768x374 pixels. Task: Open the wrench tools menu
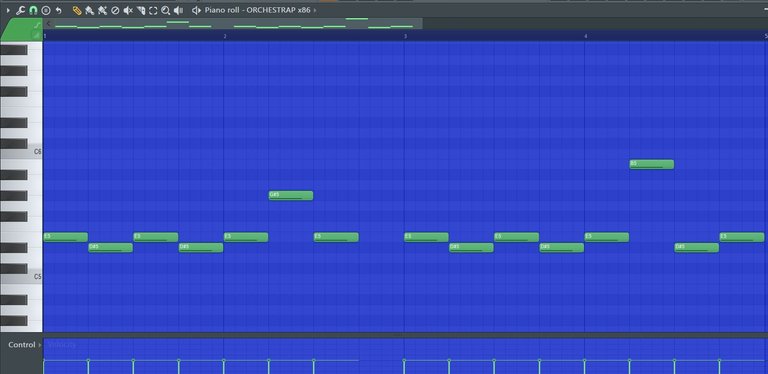(20, 10)
